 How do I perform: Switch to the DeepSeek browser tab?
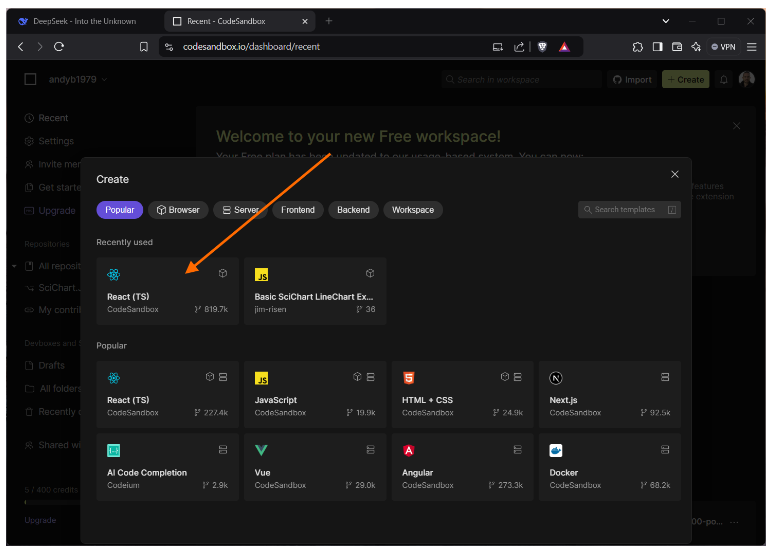point(84,21)
